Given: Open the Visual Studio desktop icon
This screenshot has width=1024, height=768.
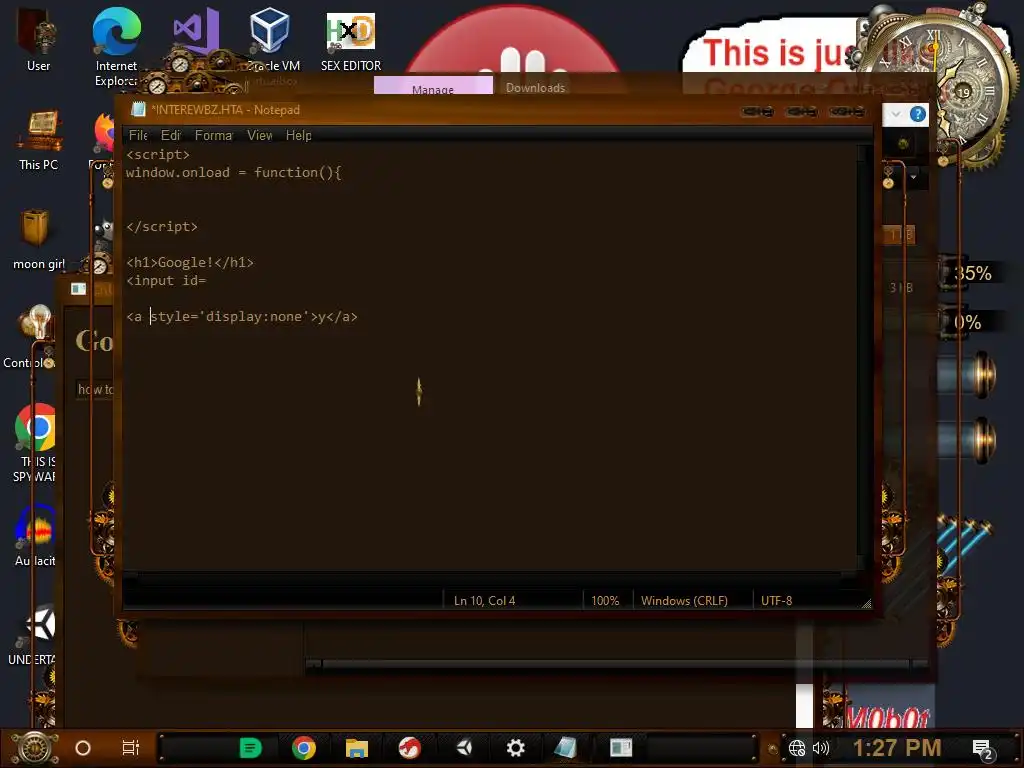Looking at the screenshot, I should [196, 31].
